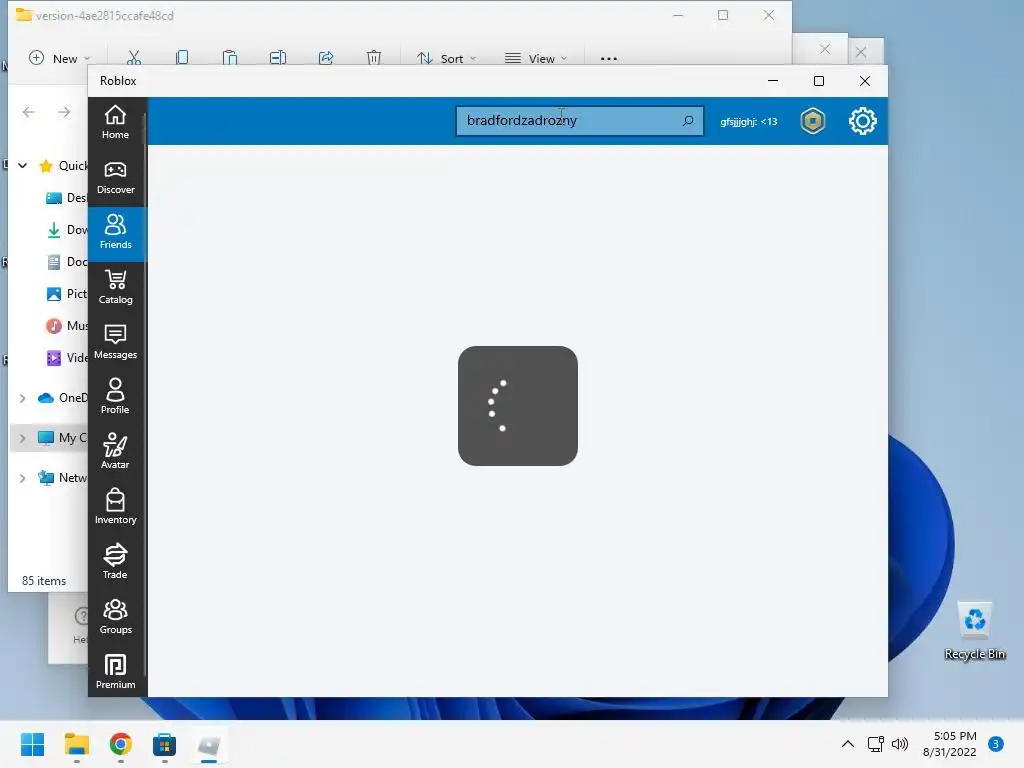Open Messages in Roblox sidebar

pos(116,342)
